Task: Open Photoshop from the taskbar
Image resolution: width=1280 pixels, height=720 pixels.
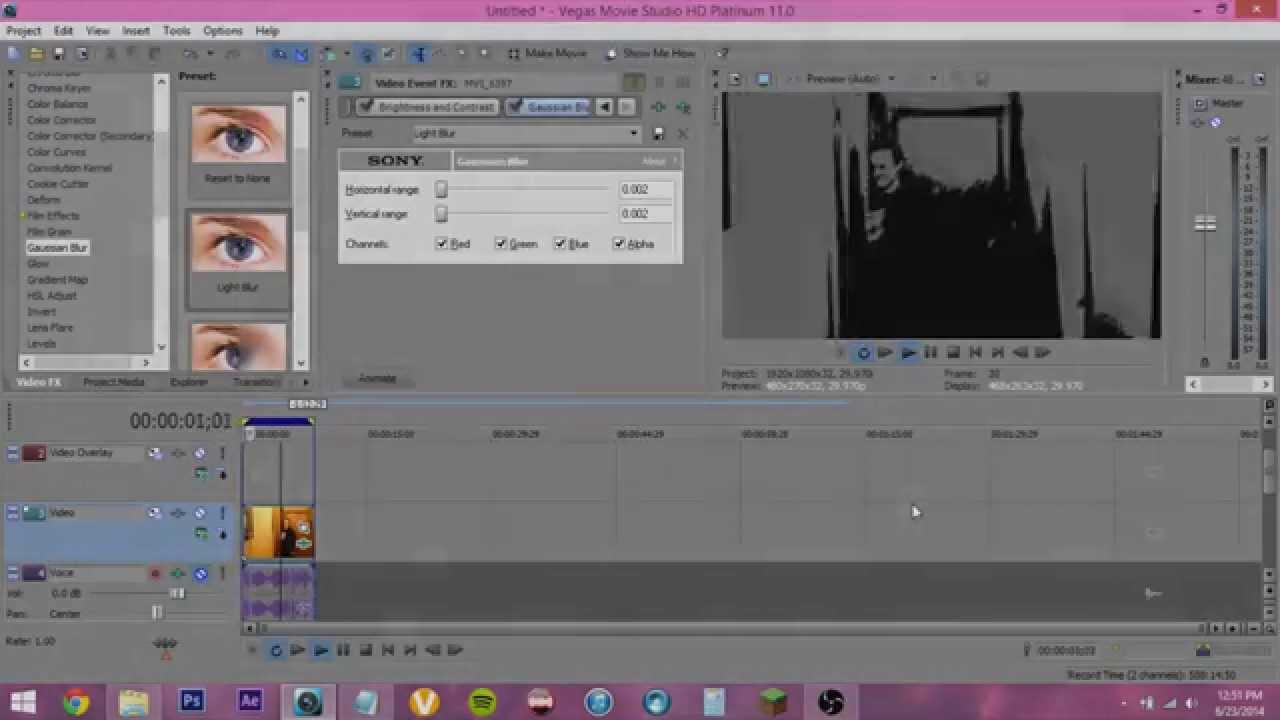Action: click(191, 702)
